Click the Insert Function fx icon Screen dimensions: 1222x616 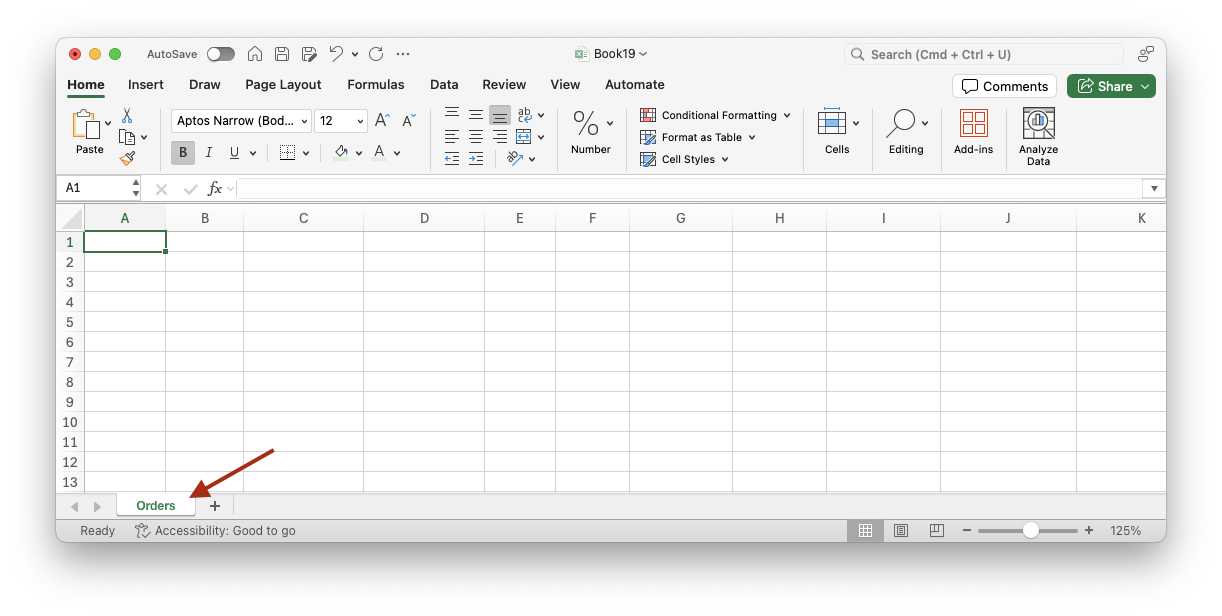tap(214, 188)
